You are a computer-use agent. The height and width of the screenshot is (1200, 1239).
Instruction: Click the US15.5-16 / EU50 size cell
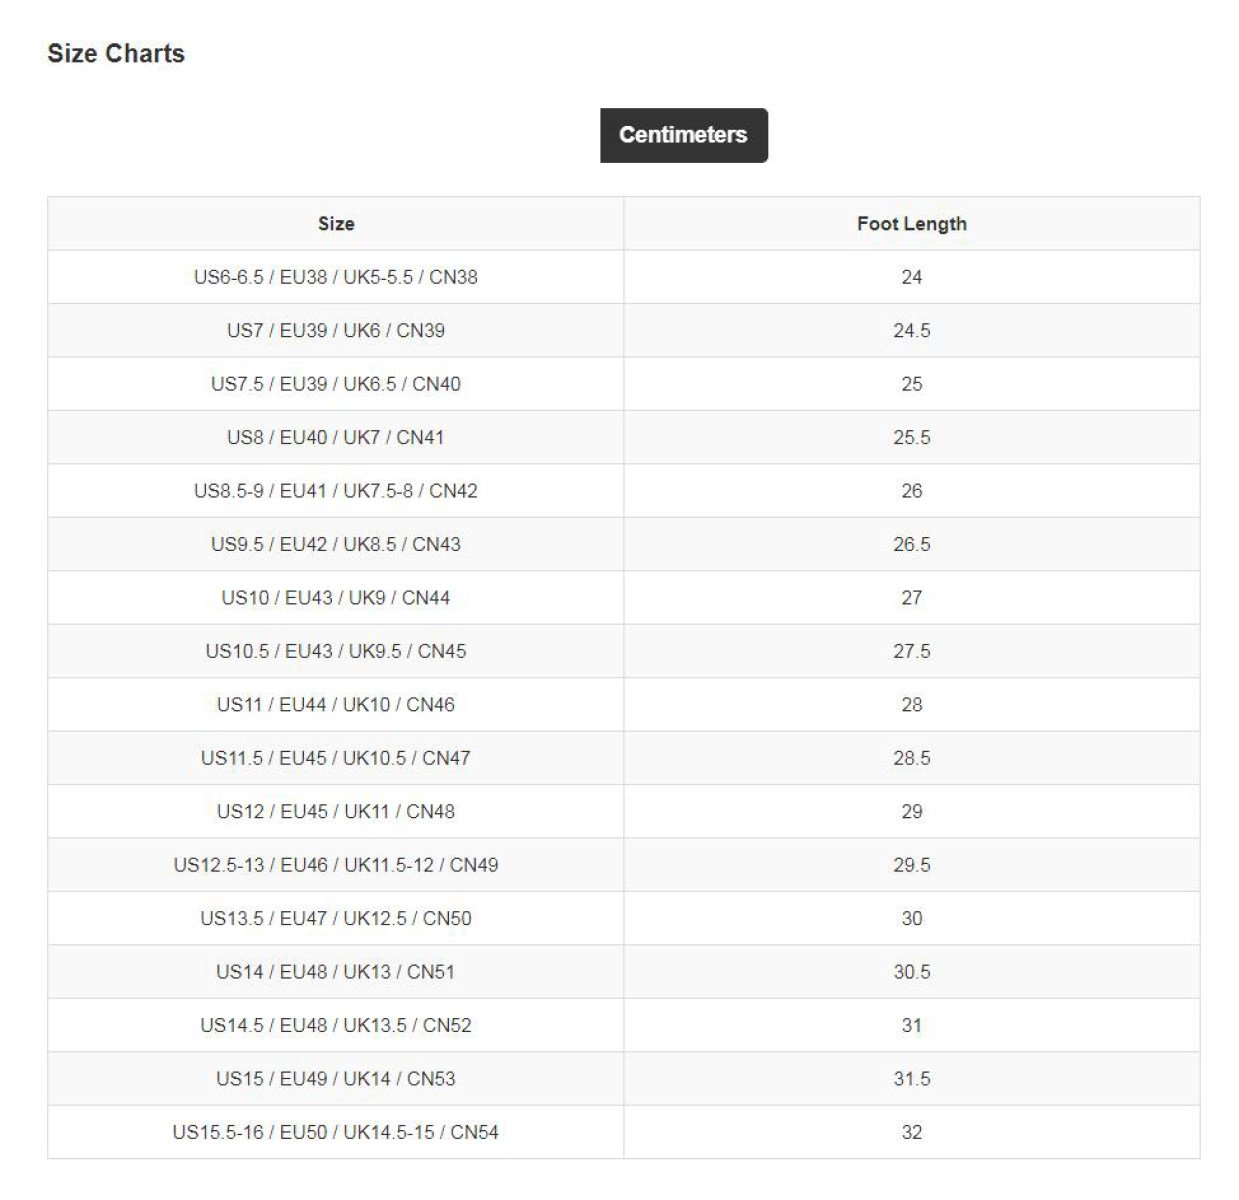pos(336,1133)
